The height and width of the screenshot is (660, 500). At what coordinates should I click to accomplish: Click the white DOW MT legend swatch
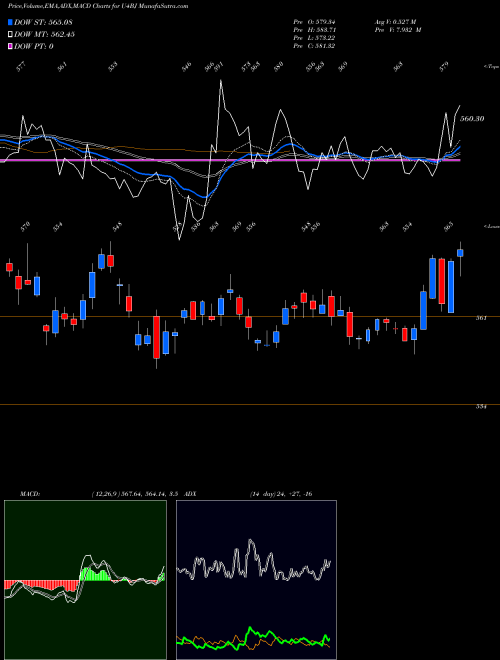11,34
